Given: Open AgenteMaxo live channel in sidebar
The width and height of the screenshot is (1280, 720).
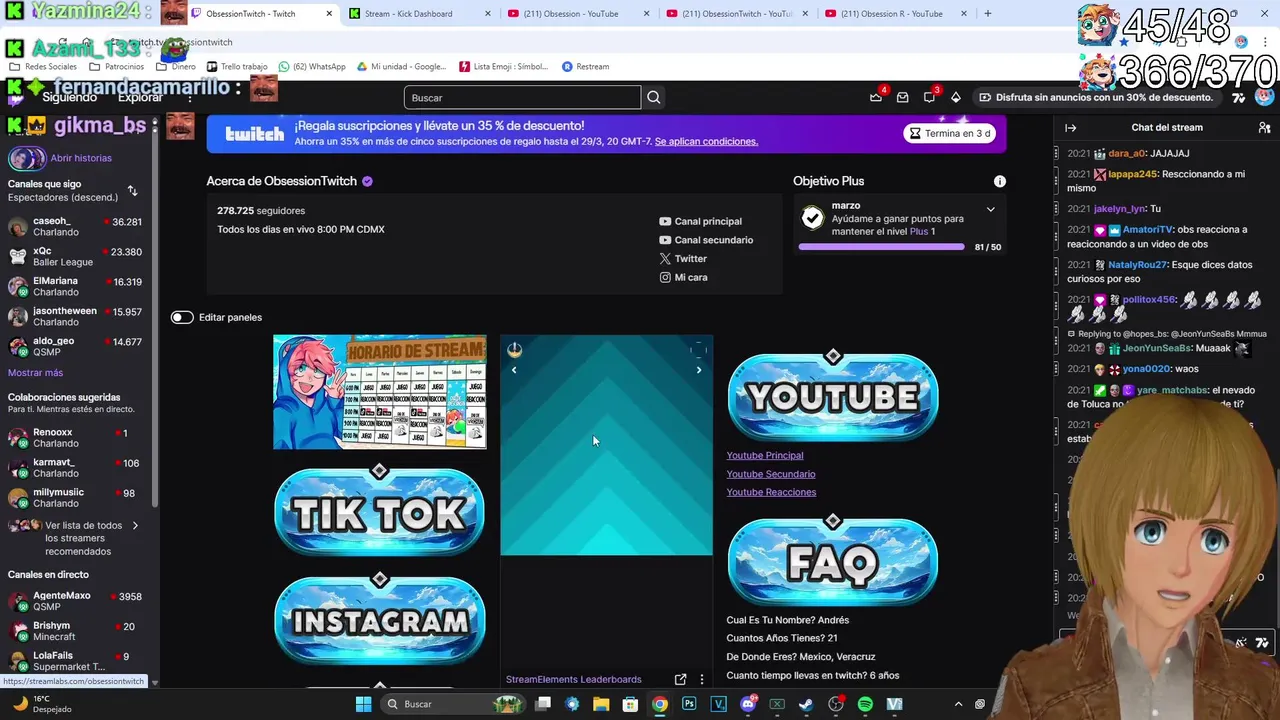Looking at the screenshot, I should (76, 601).
